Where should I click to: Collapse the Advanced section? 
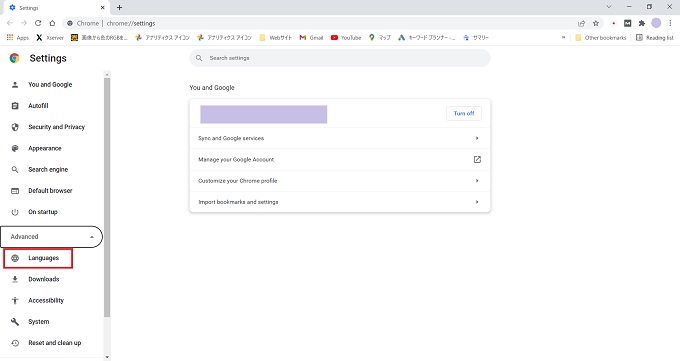point(51,237)
